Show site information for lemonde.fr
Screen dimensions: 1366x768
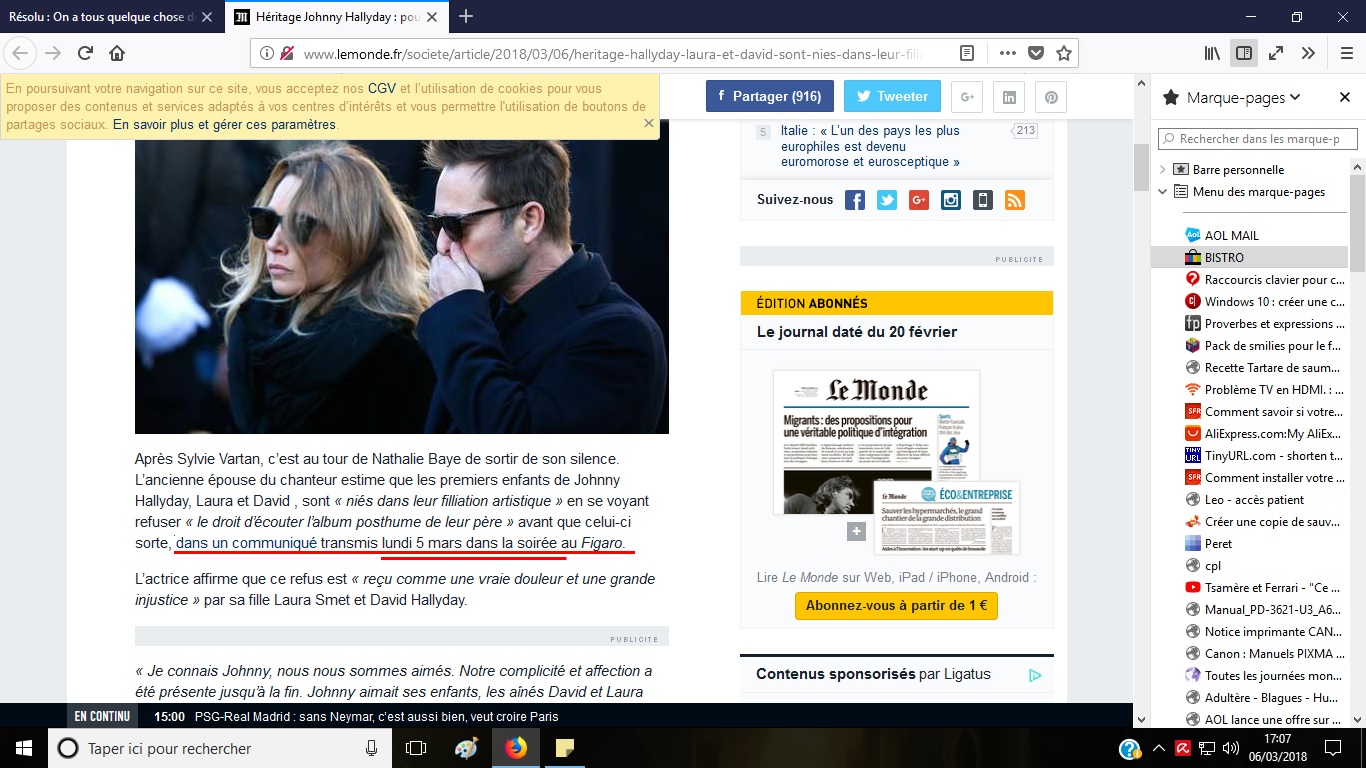tap(267, 53)
